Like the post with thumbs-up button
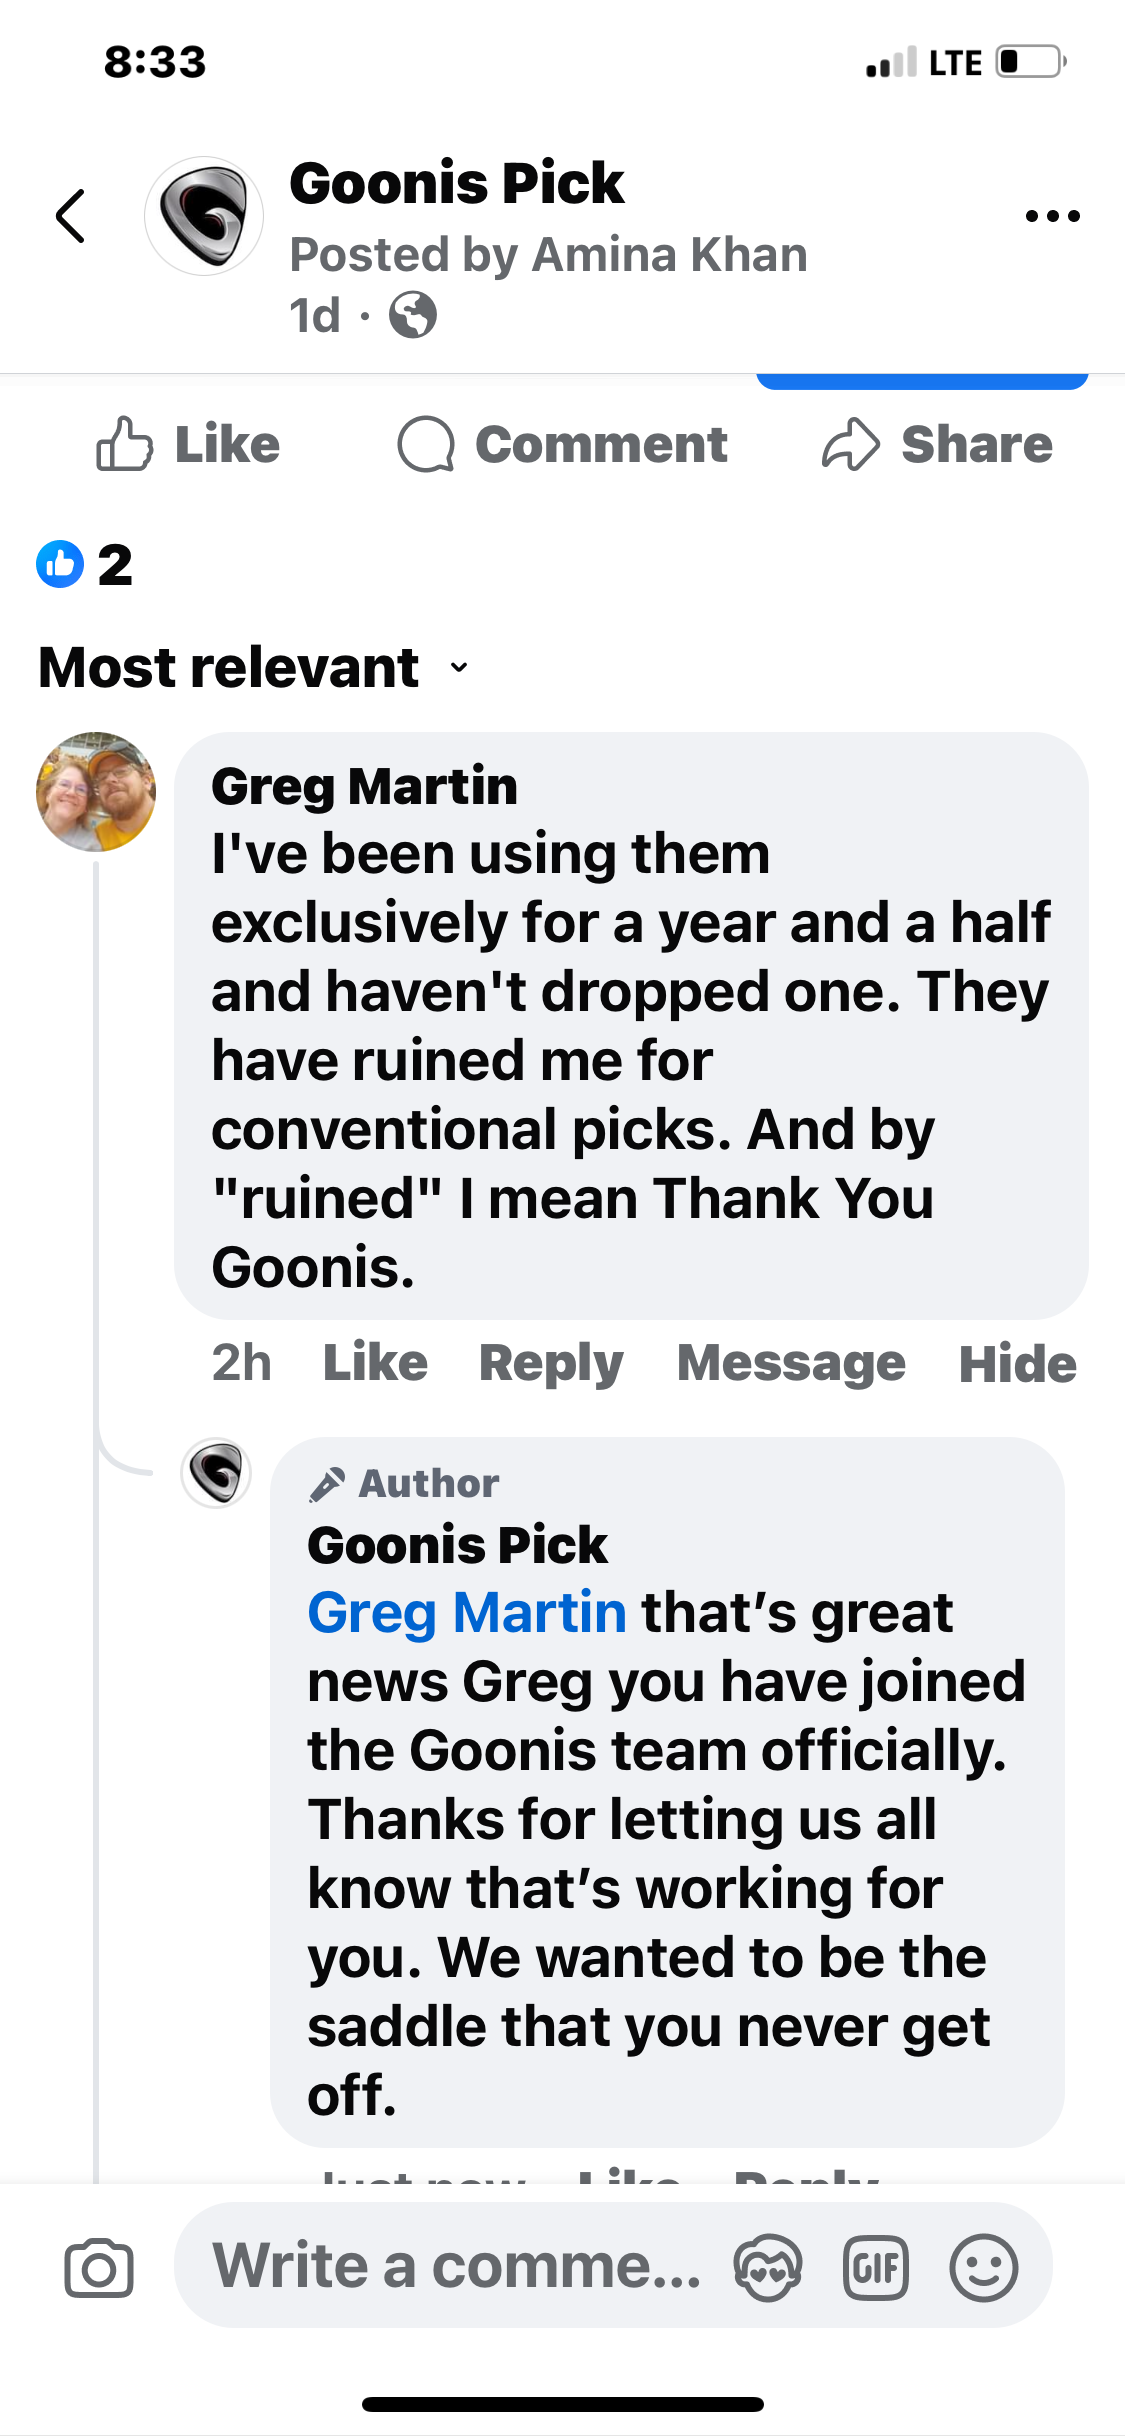This screenshot has width=1125, height=2436. tap(188, 445)
